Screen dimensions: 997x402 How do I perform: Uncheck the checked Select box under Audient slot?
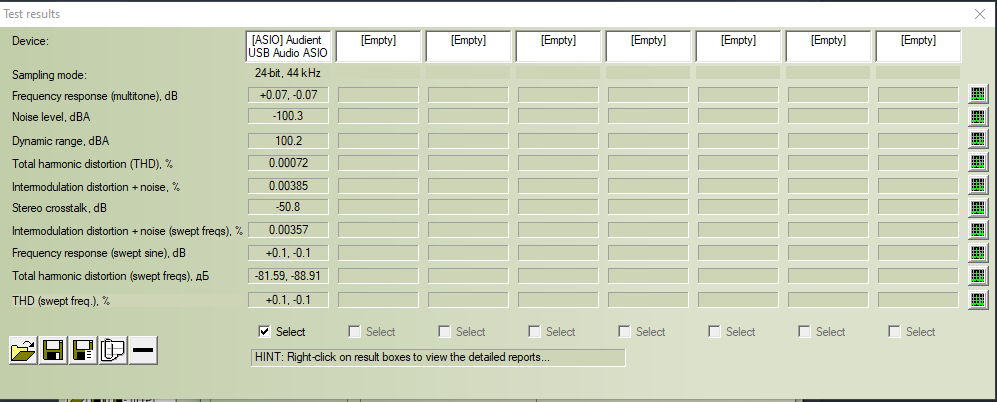[x=265, y=331]
